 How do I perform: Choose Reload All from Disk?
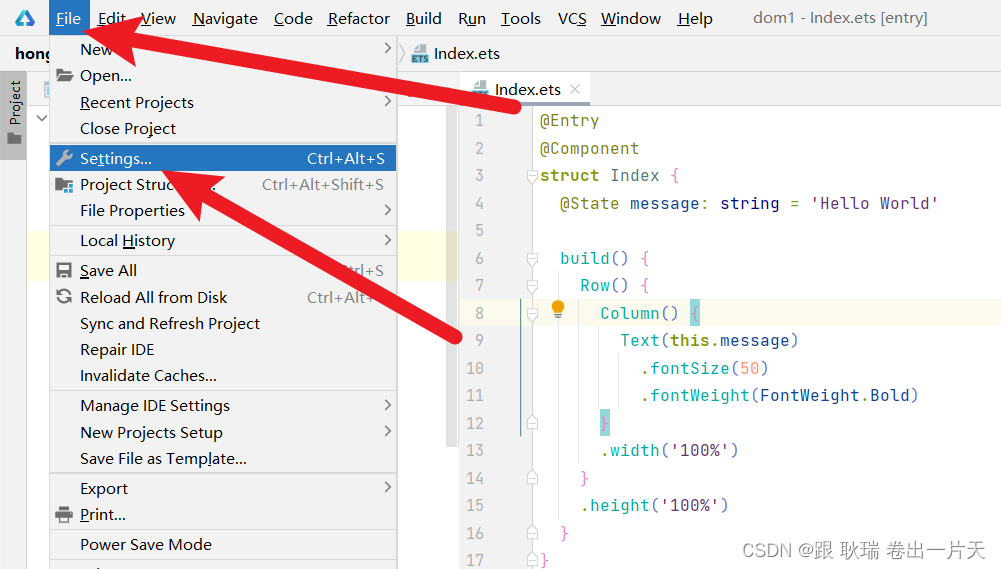[223, 297]
